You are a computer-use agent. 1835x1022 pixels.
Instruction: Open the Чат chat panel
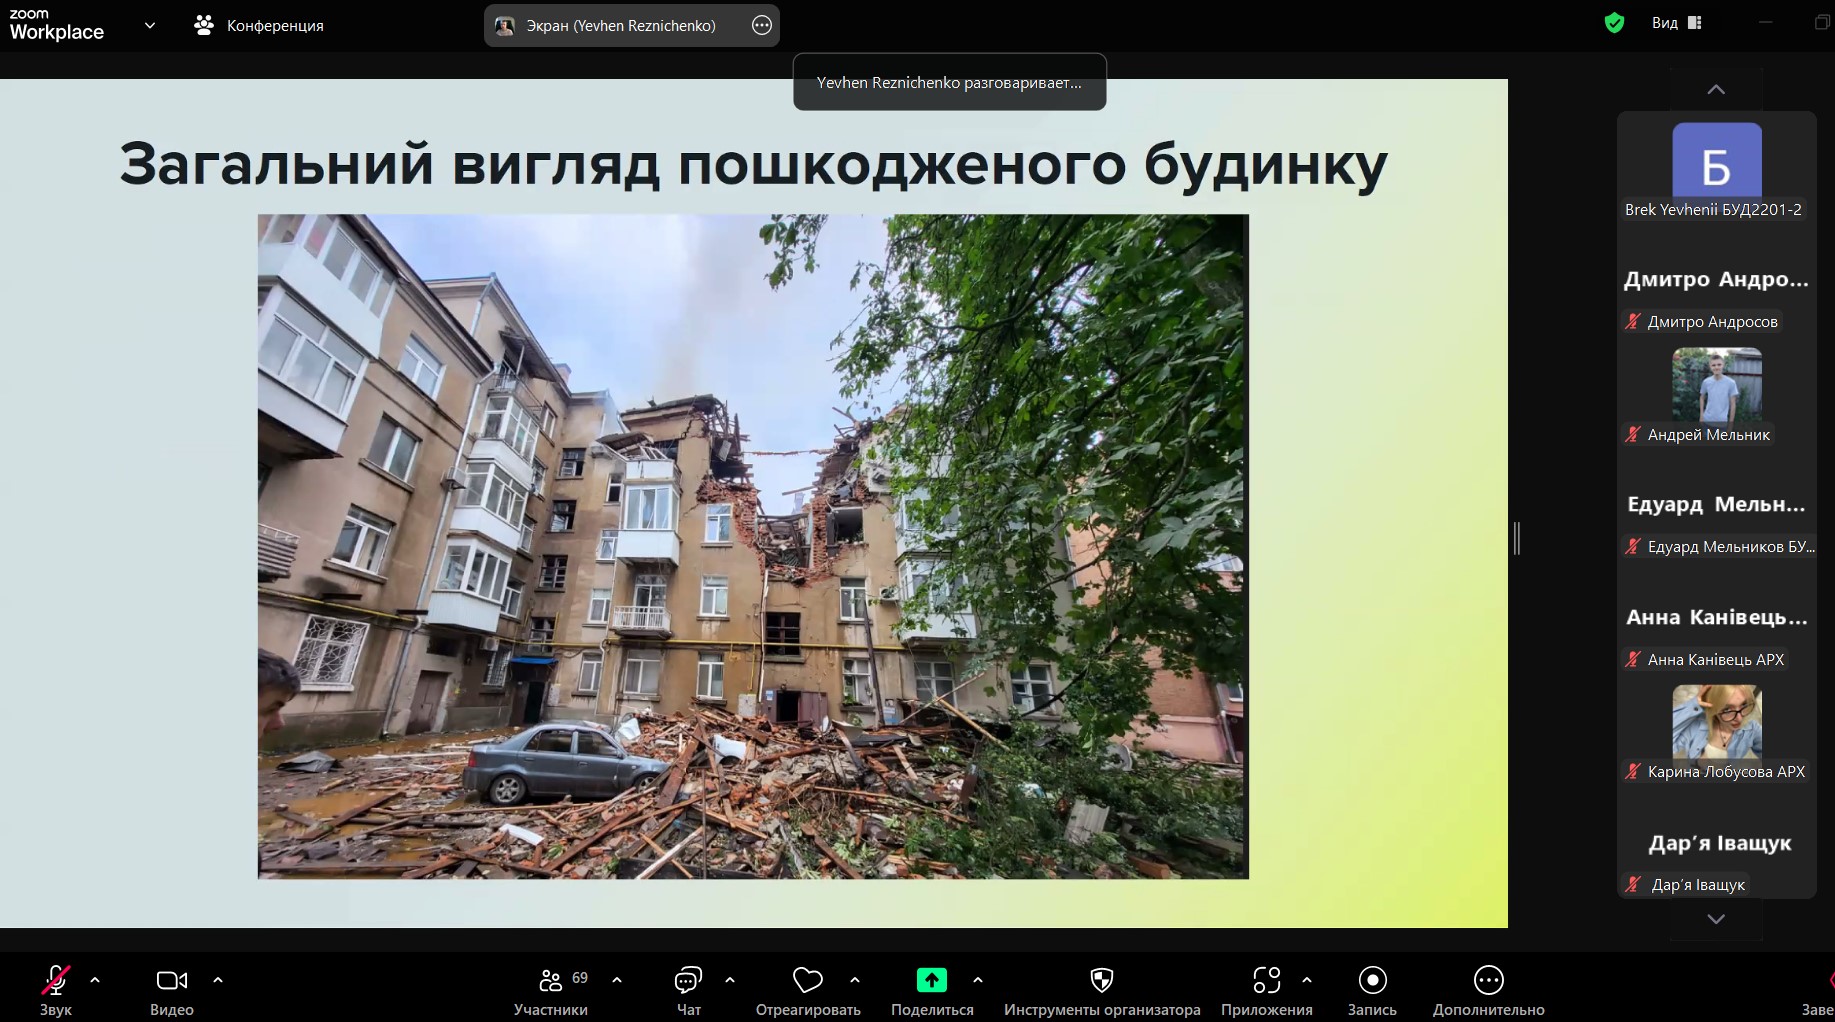pos(689,991)
